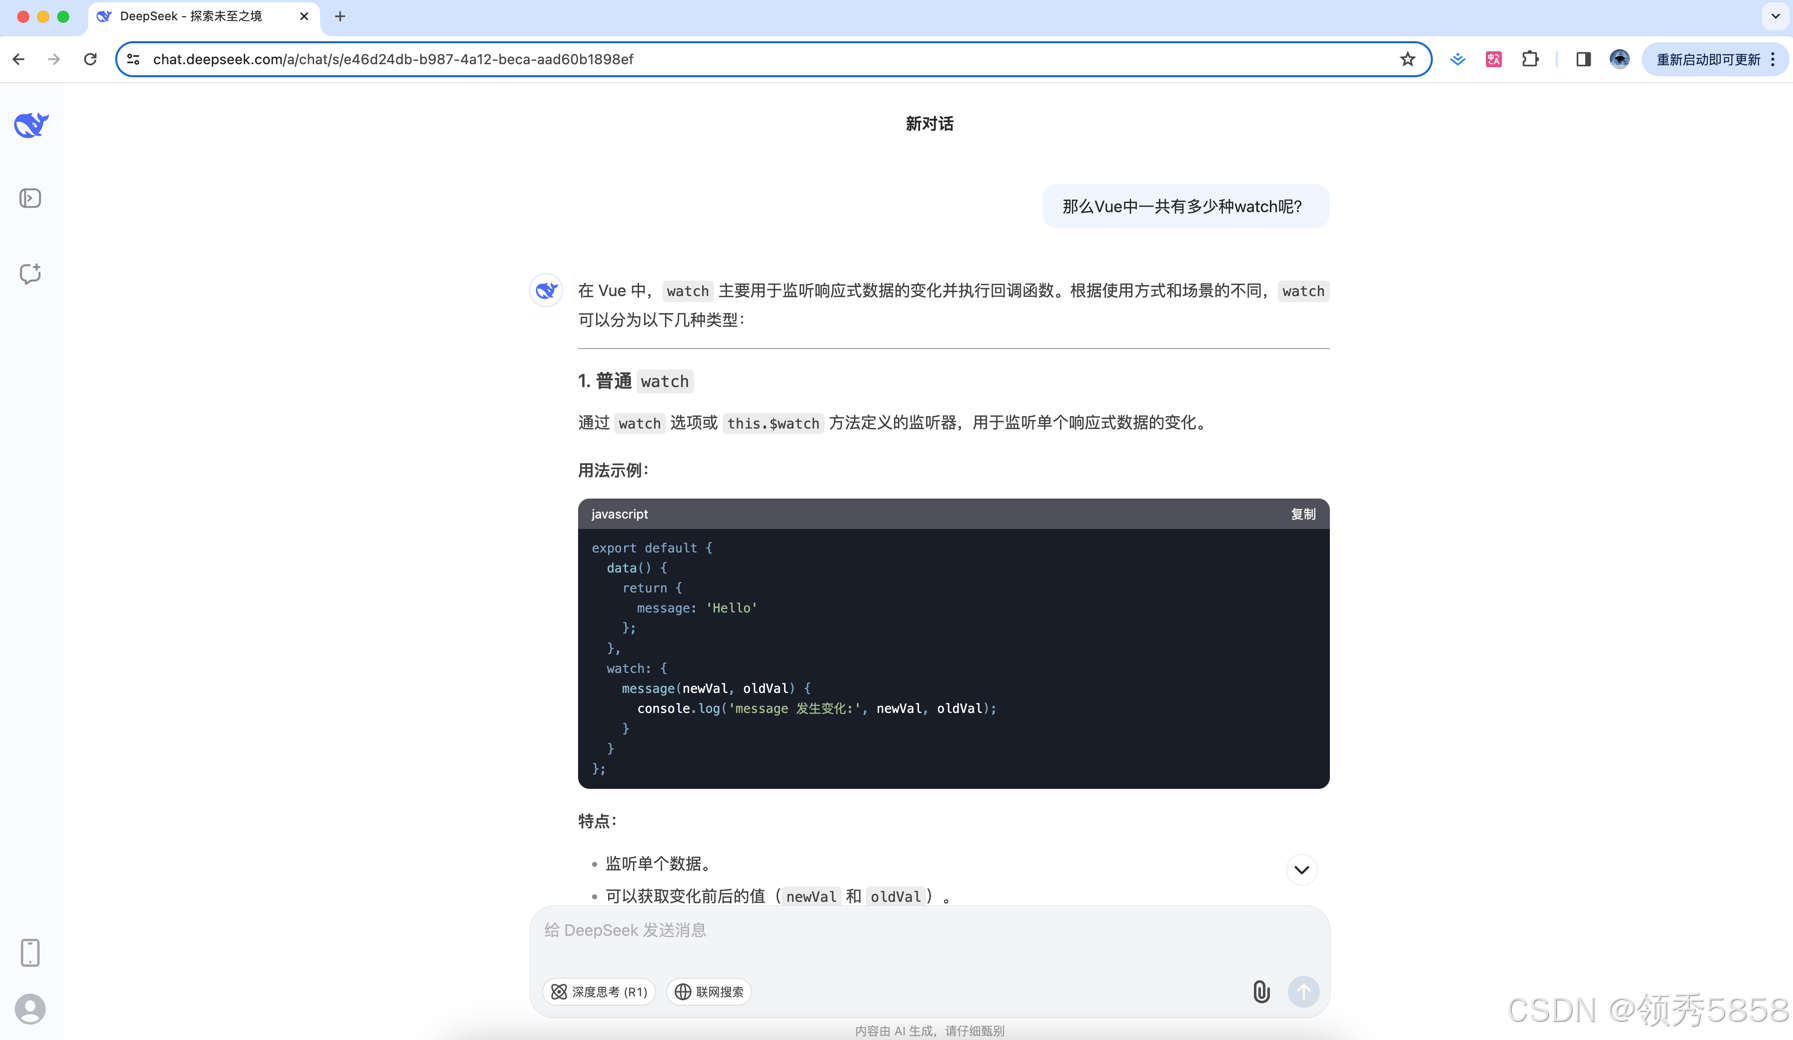Select the DeepSeek - 探索未至之境 tab
The image size is (1793, 1040).
tap(203, 16)
